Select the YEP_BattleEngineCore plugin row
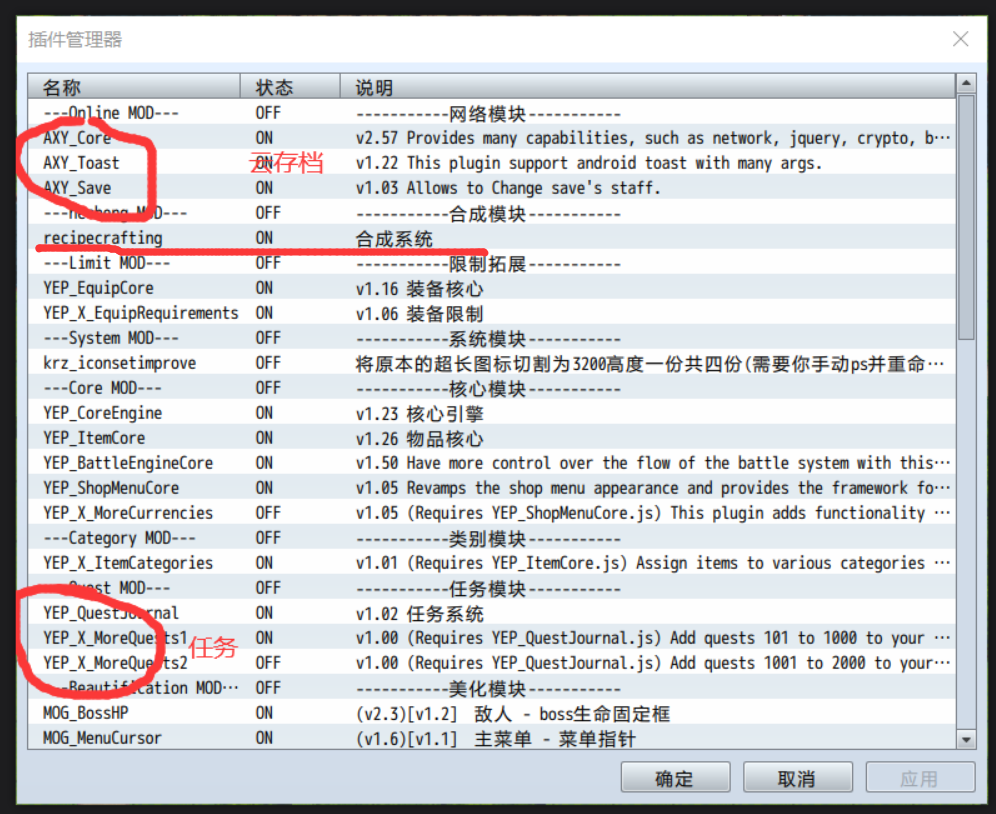This screenshot has width=996, height=814. 492,463
